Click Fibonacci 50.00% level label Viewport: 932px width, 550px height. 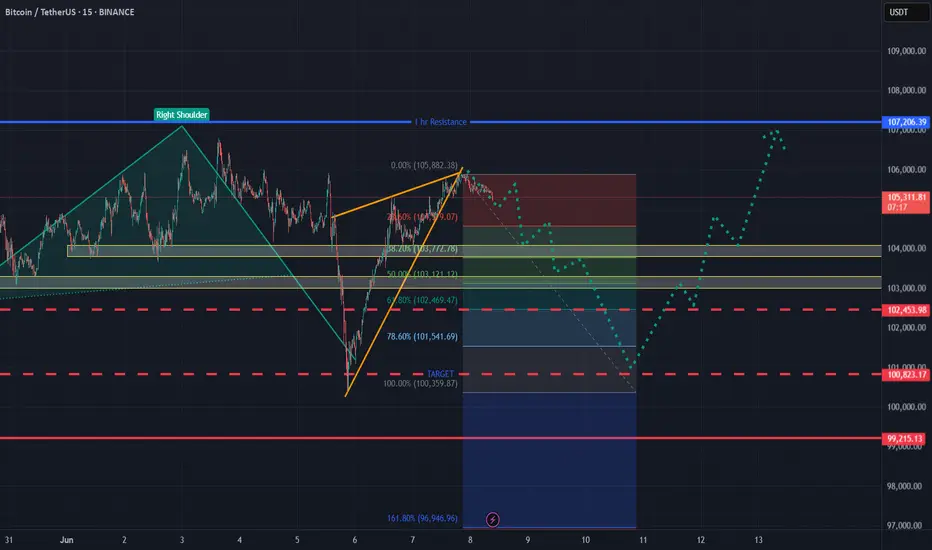coord(422,274)
